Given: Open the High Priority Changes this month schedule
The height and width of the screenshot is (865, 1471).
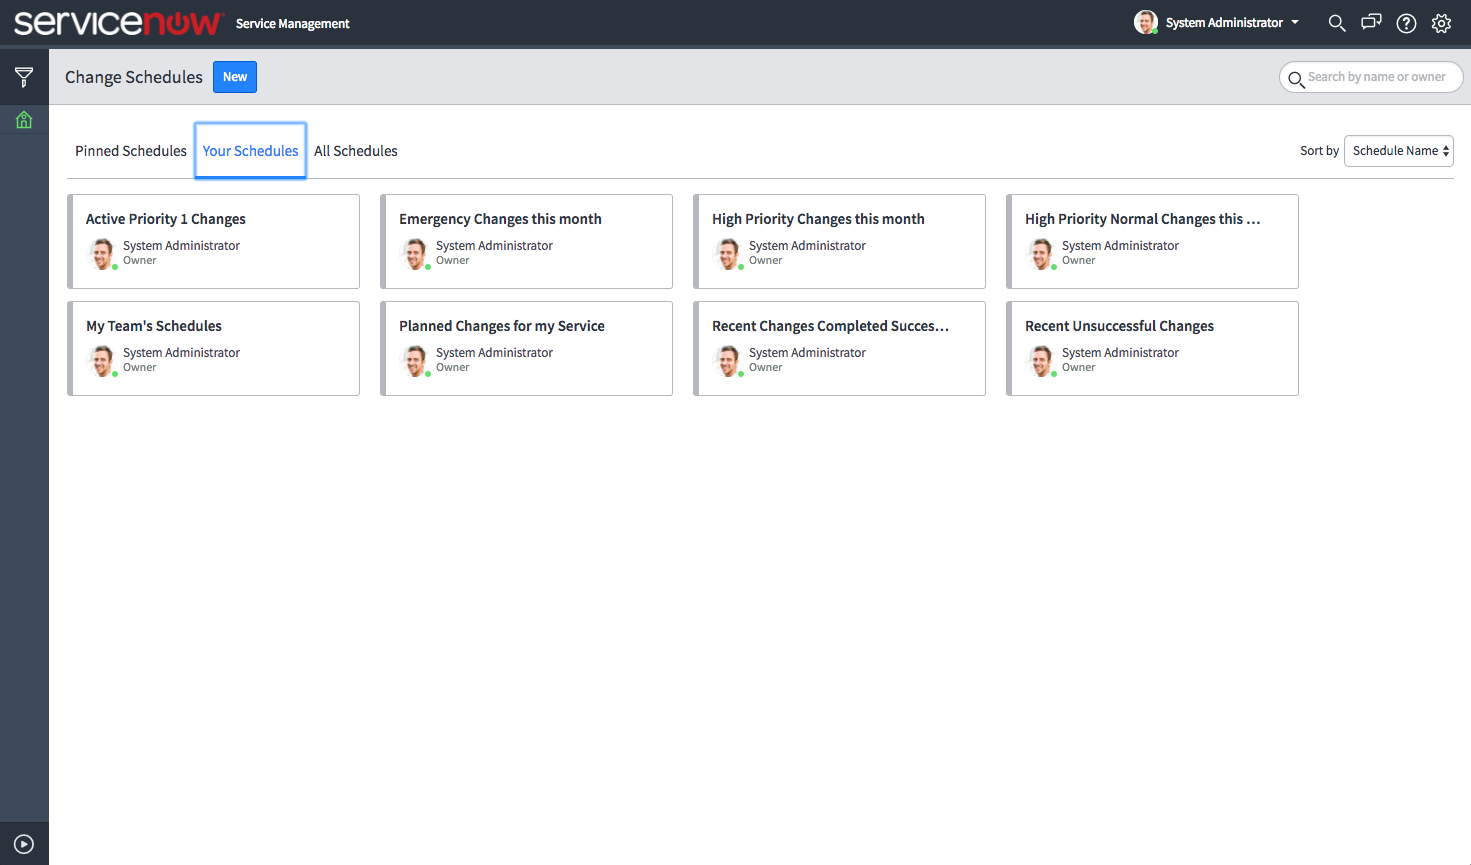Looking at the screenshot, I should [839, 241].
